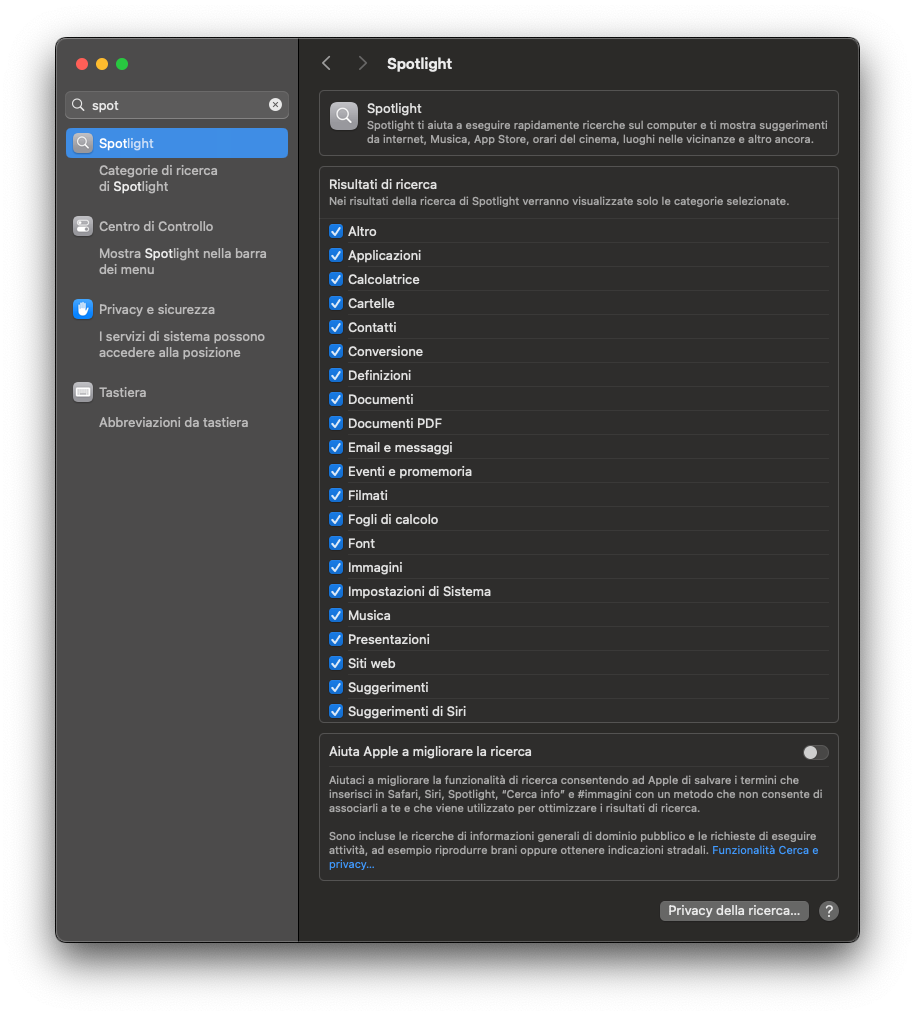Uncheck the Calcolatrice checkbox

tap(336, 279)
